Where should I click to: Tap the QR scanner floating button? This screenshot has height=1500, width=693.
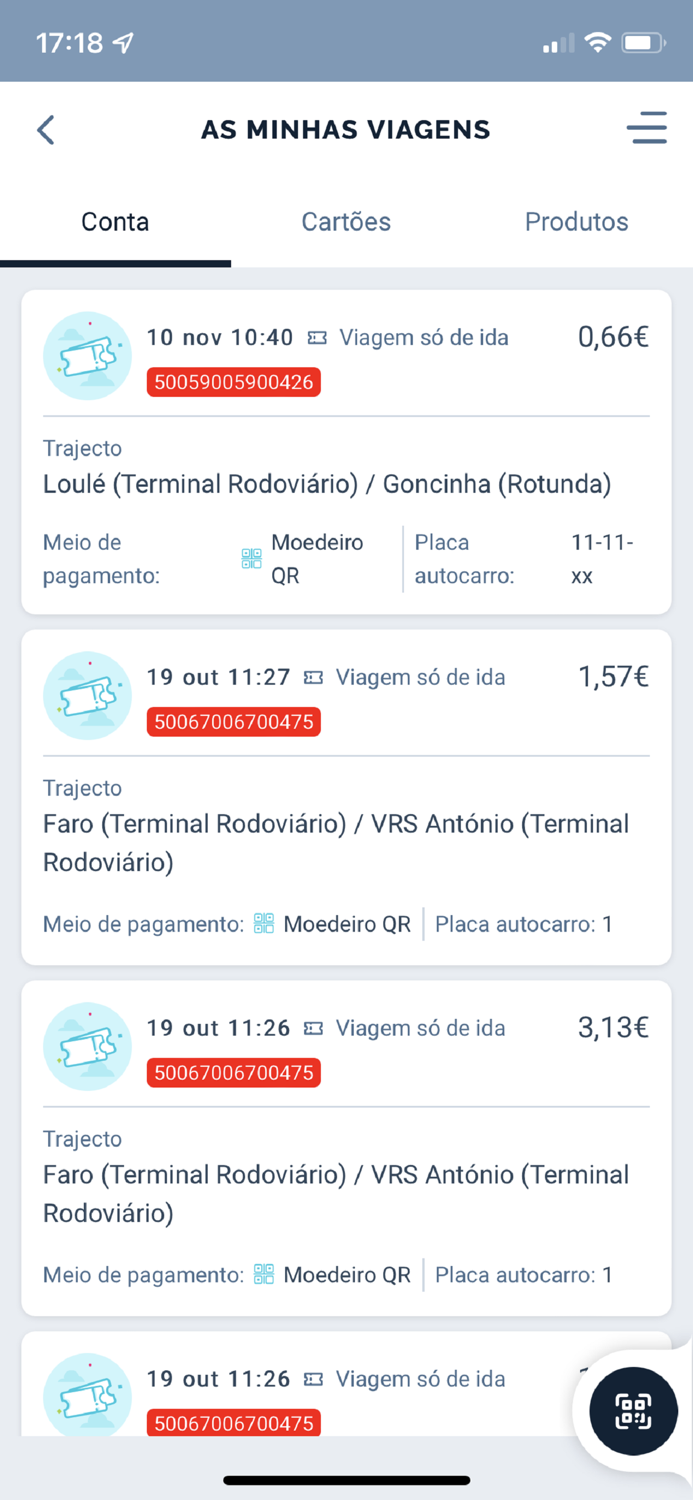click(634, 1411)
